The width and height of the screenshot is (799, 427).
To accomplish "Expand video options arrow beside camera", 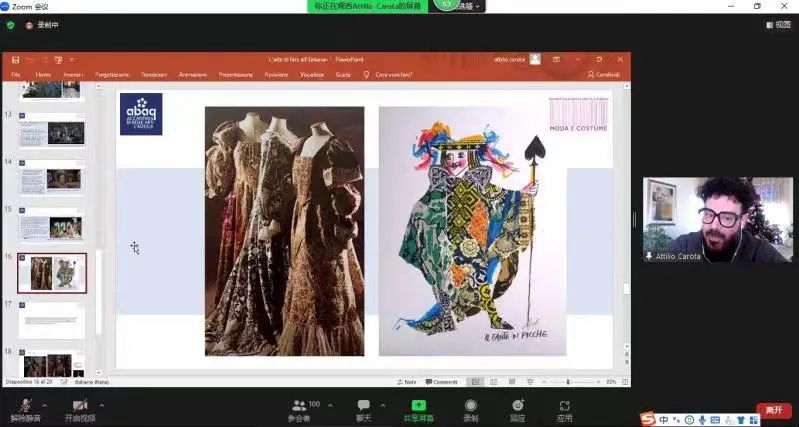I will tap(102, 405).
